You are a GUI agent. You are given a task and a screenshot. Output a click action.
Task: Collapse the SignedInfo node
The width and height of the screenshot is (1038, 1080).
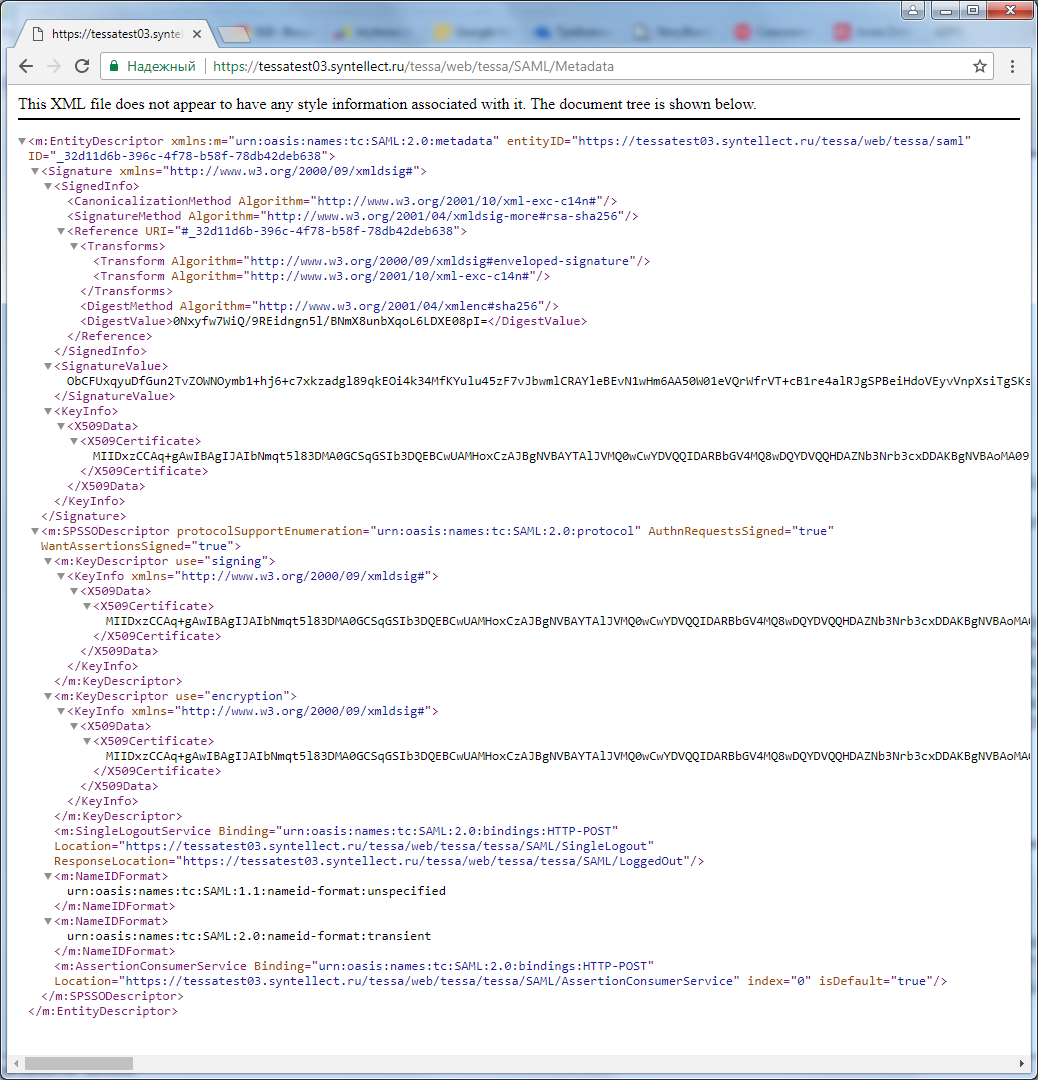tap(48, 187)
